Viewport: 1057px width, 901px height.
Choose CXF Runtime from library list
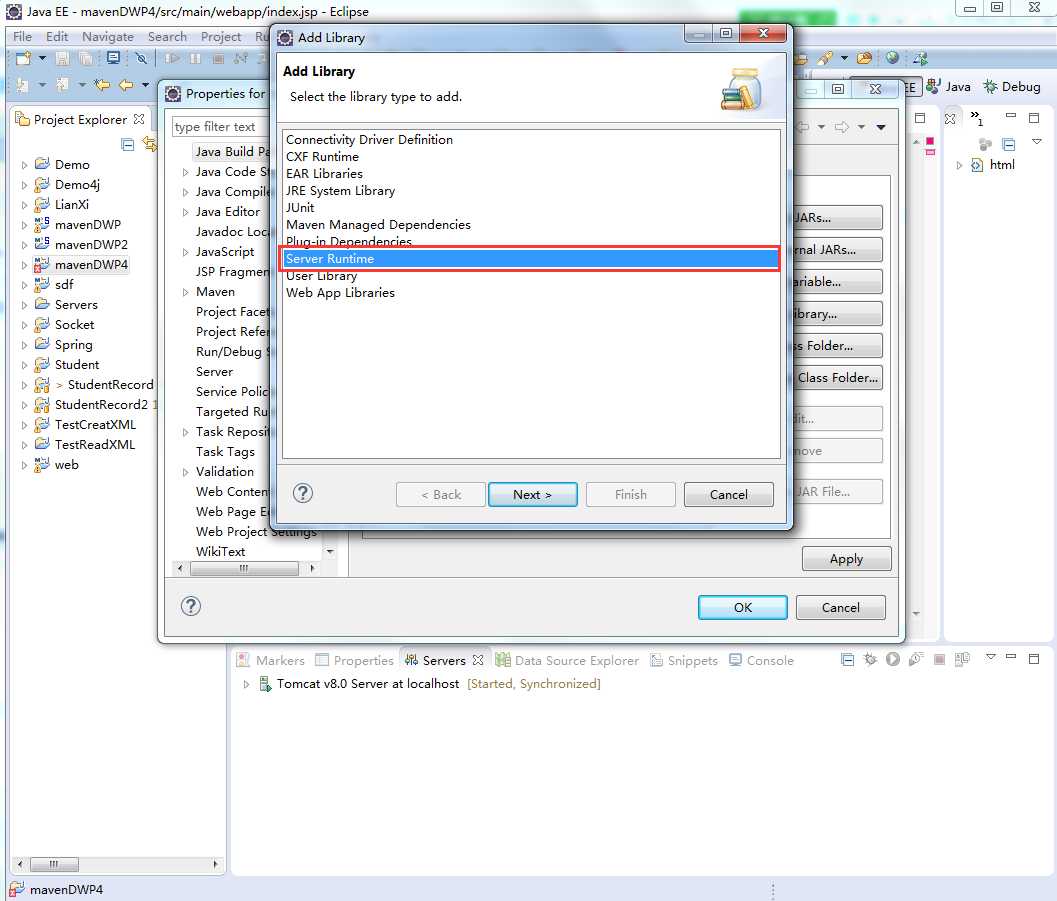click(322, 156)
